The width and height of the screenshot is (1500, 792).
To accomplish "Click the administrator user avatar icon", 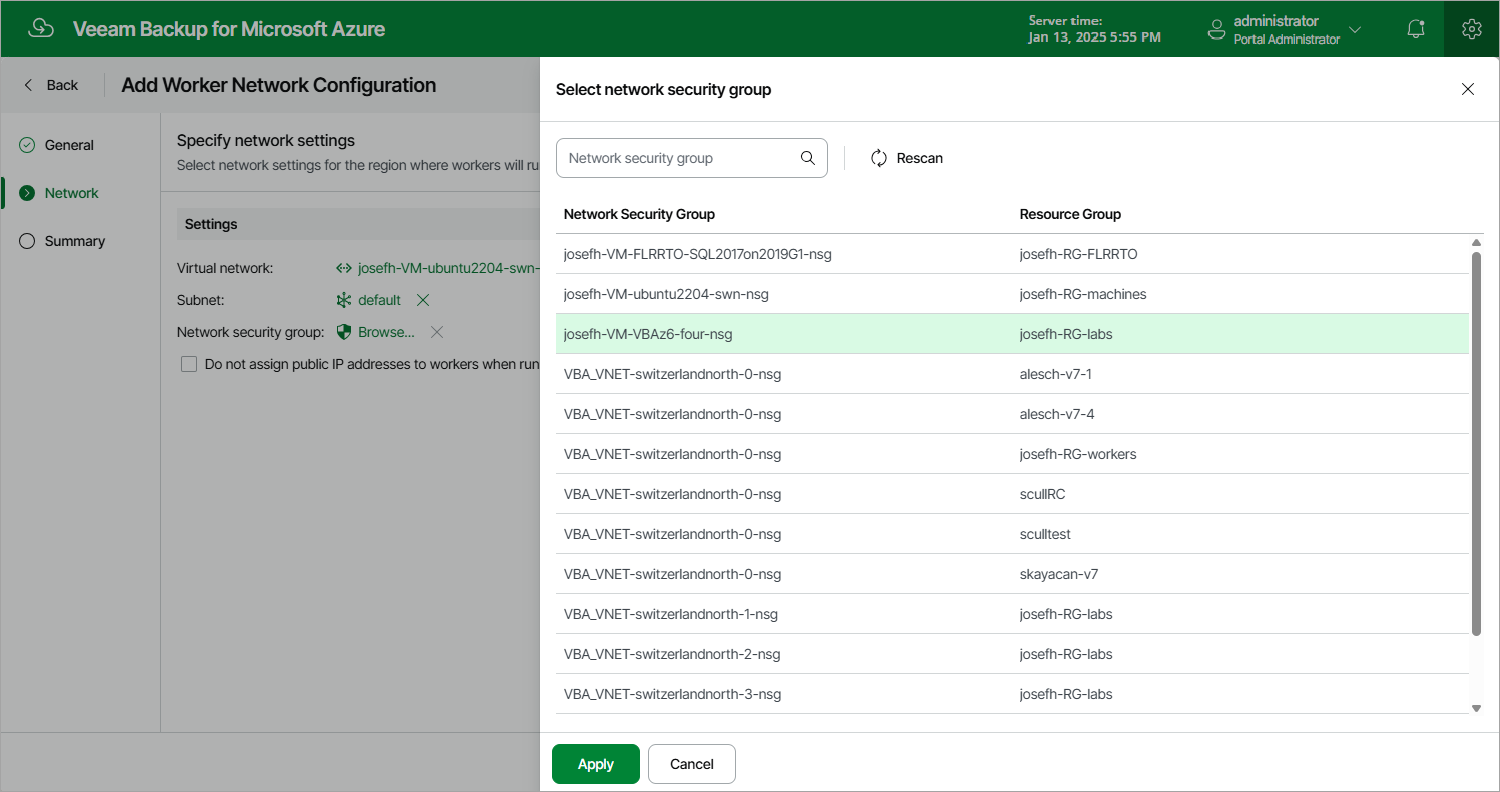I will [1216, 29].
